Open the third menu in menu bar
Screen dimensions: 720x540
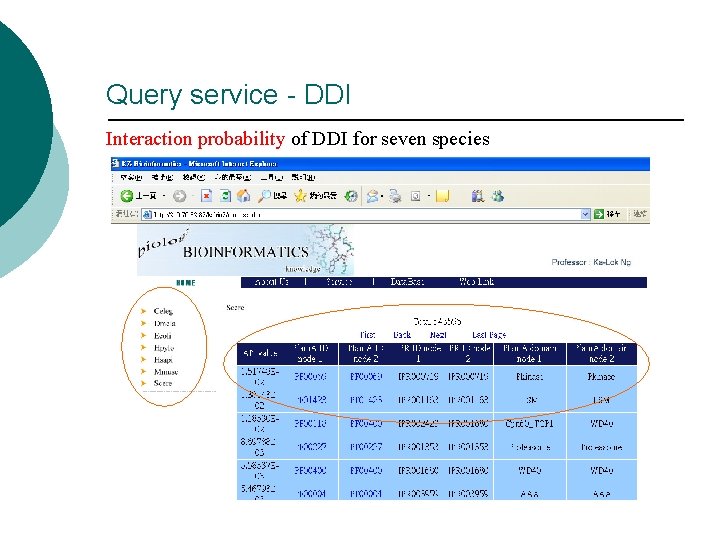[193, 177]
